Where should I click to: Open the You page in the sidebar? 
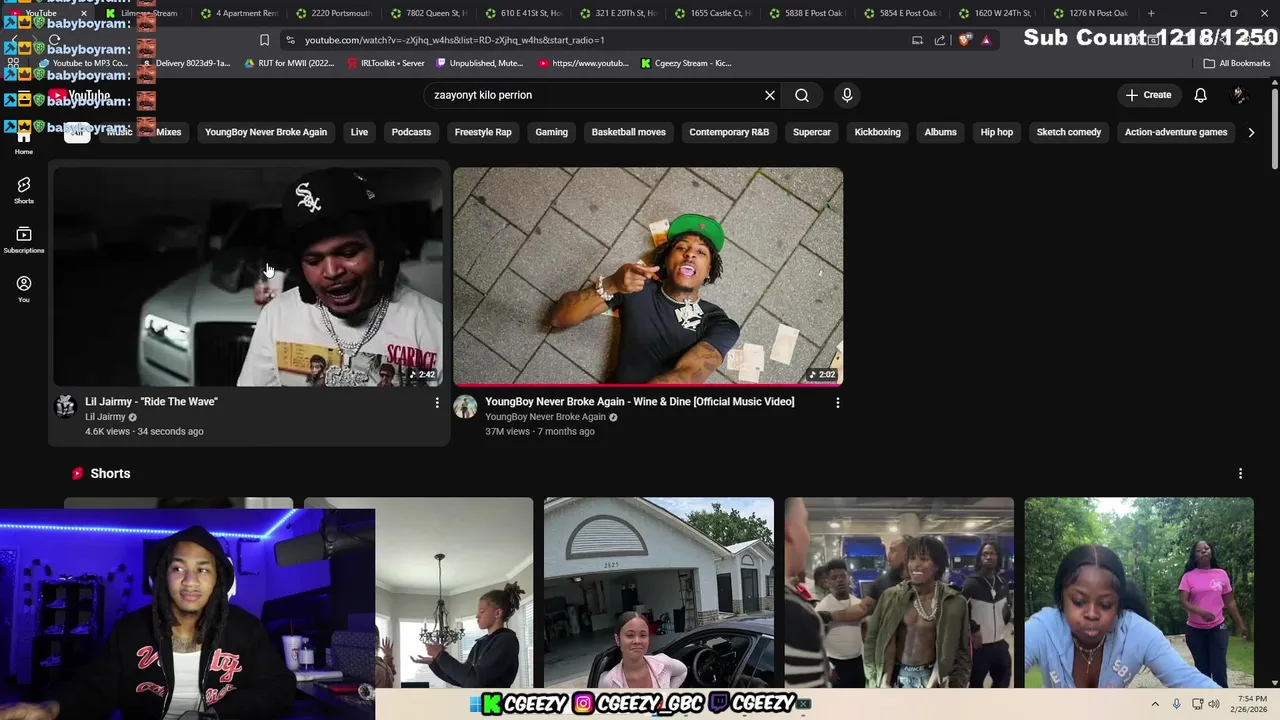(24, 289)
